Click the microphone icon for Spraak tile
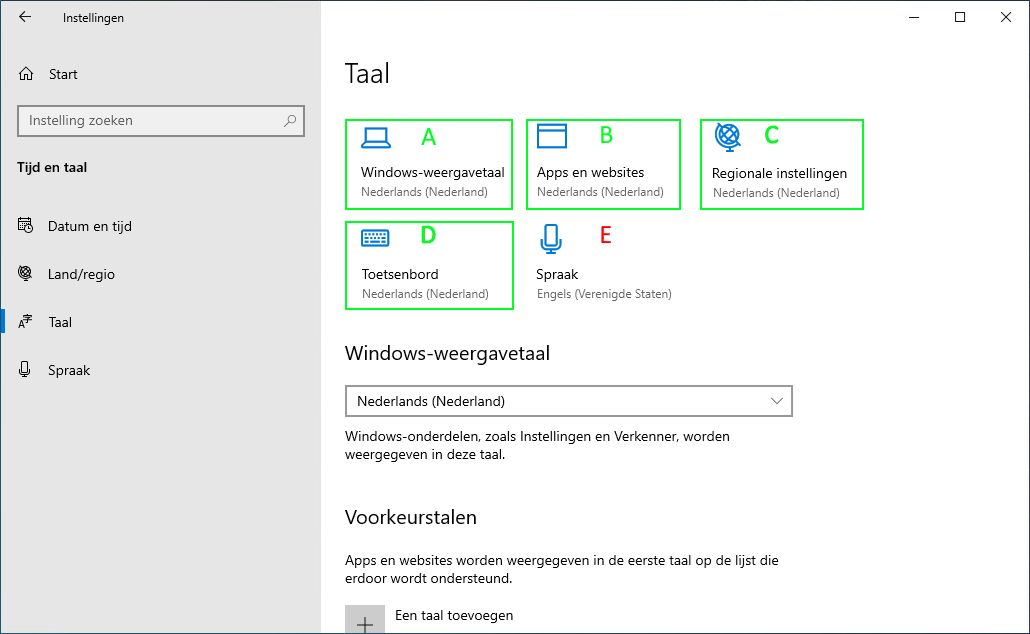Image resolution: width=1030 pixels, height=634 pixels. 551,238
